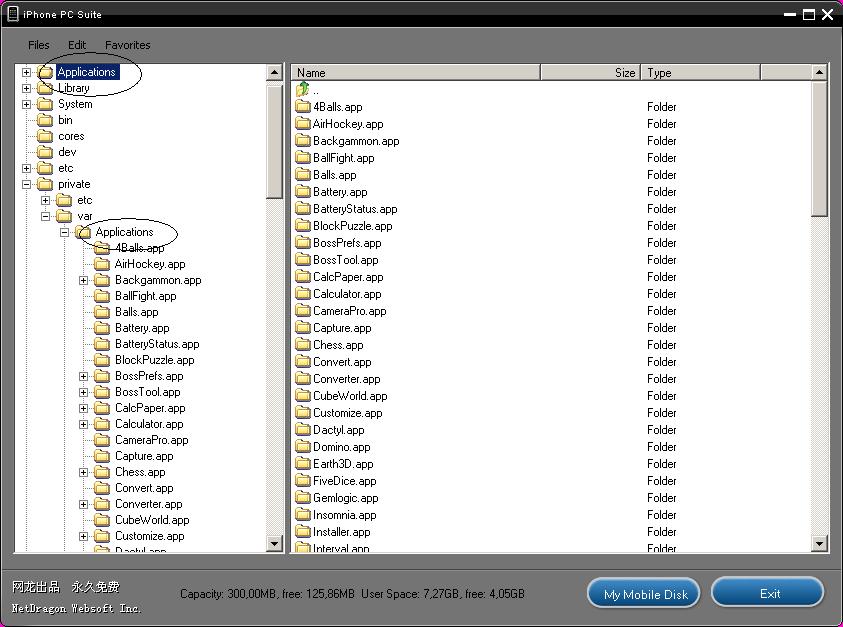Image resolution: width=843 pixels, height=627 pixels.
Task: Click the Earth3D.app folder icon
Action: point(303,464)
